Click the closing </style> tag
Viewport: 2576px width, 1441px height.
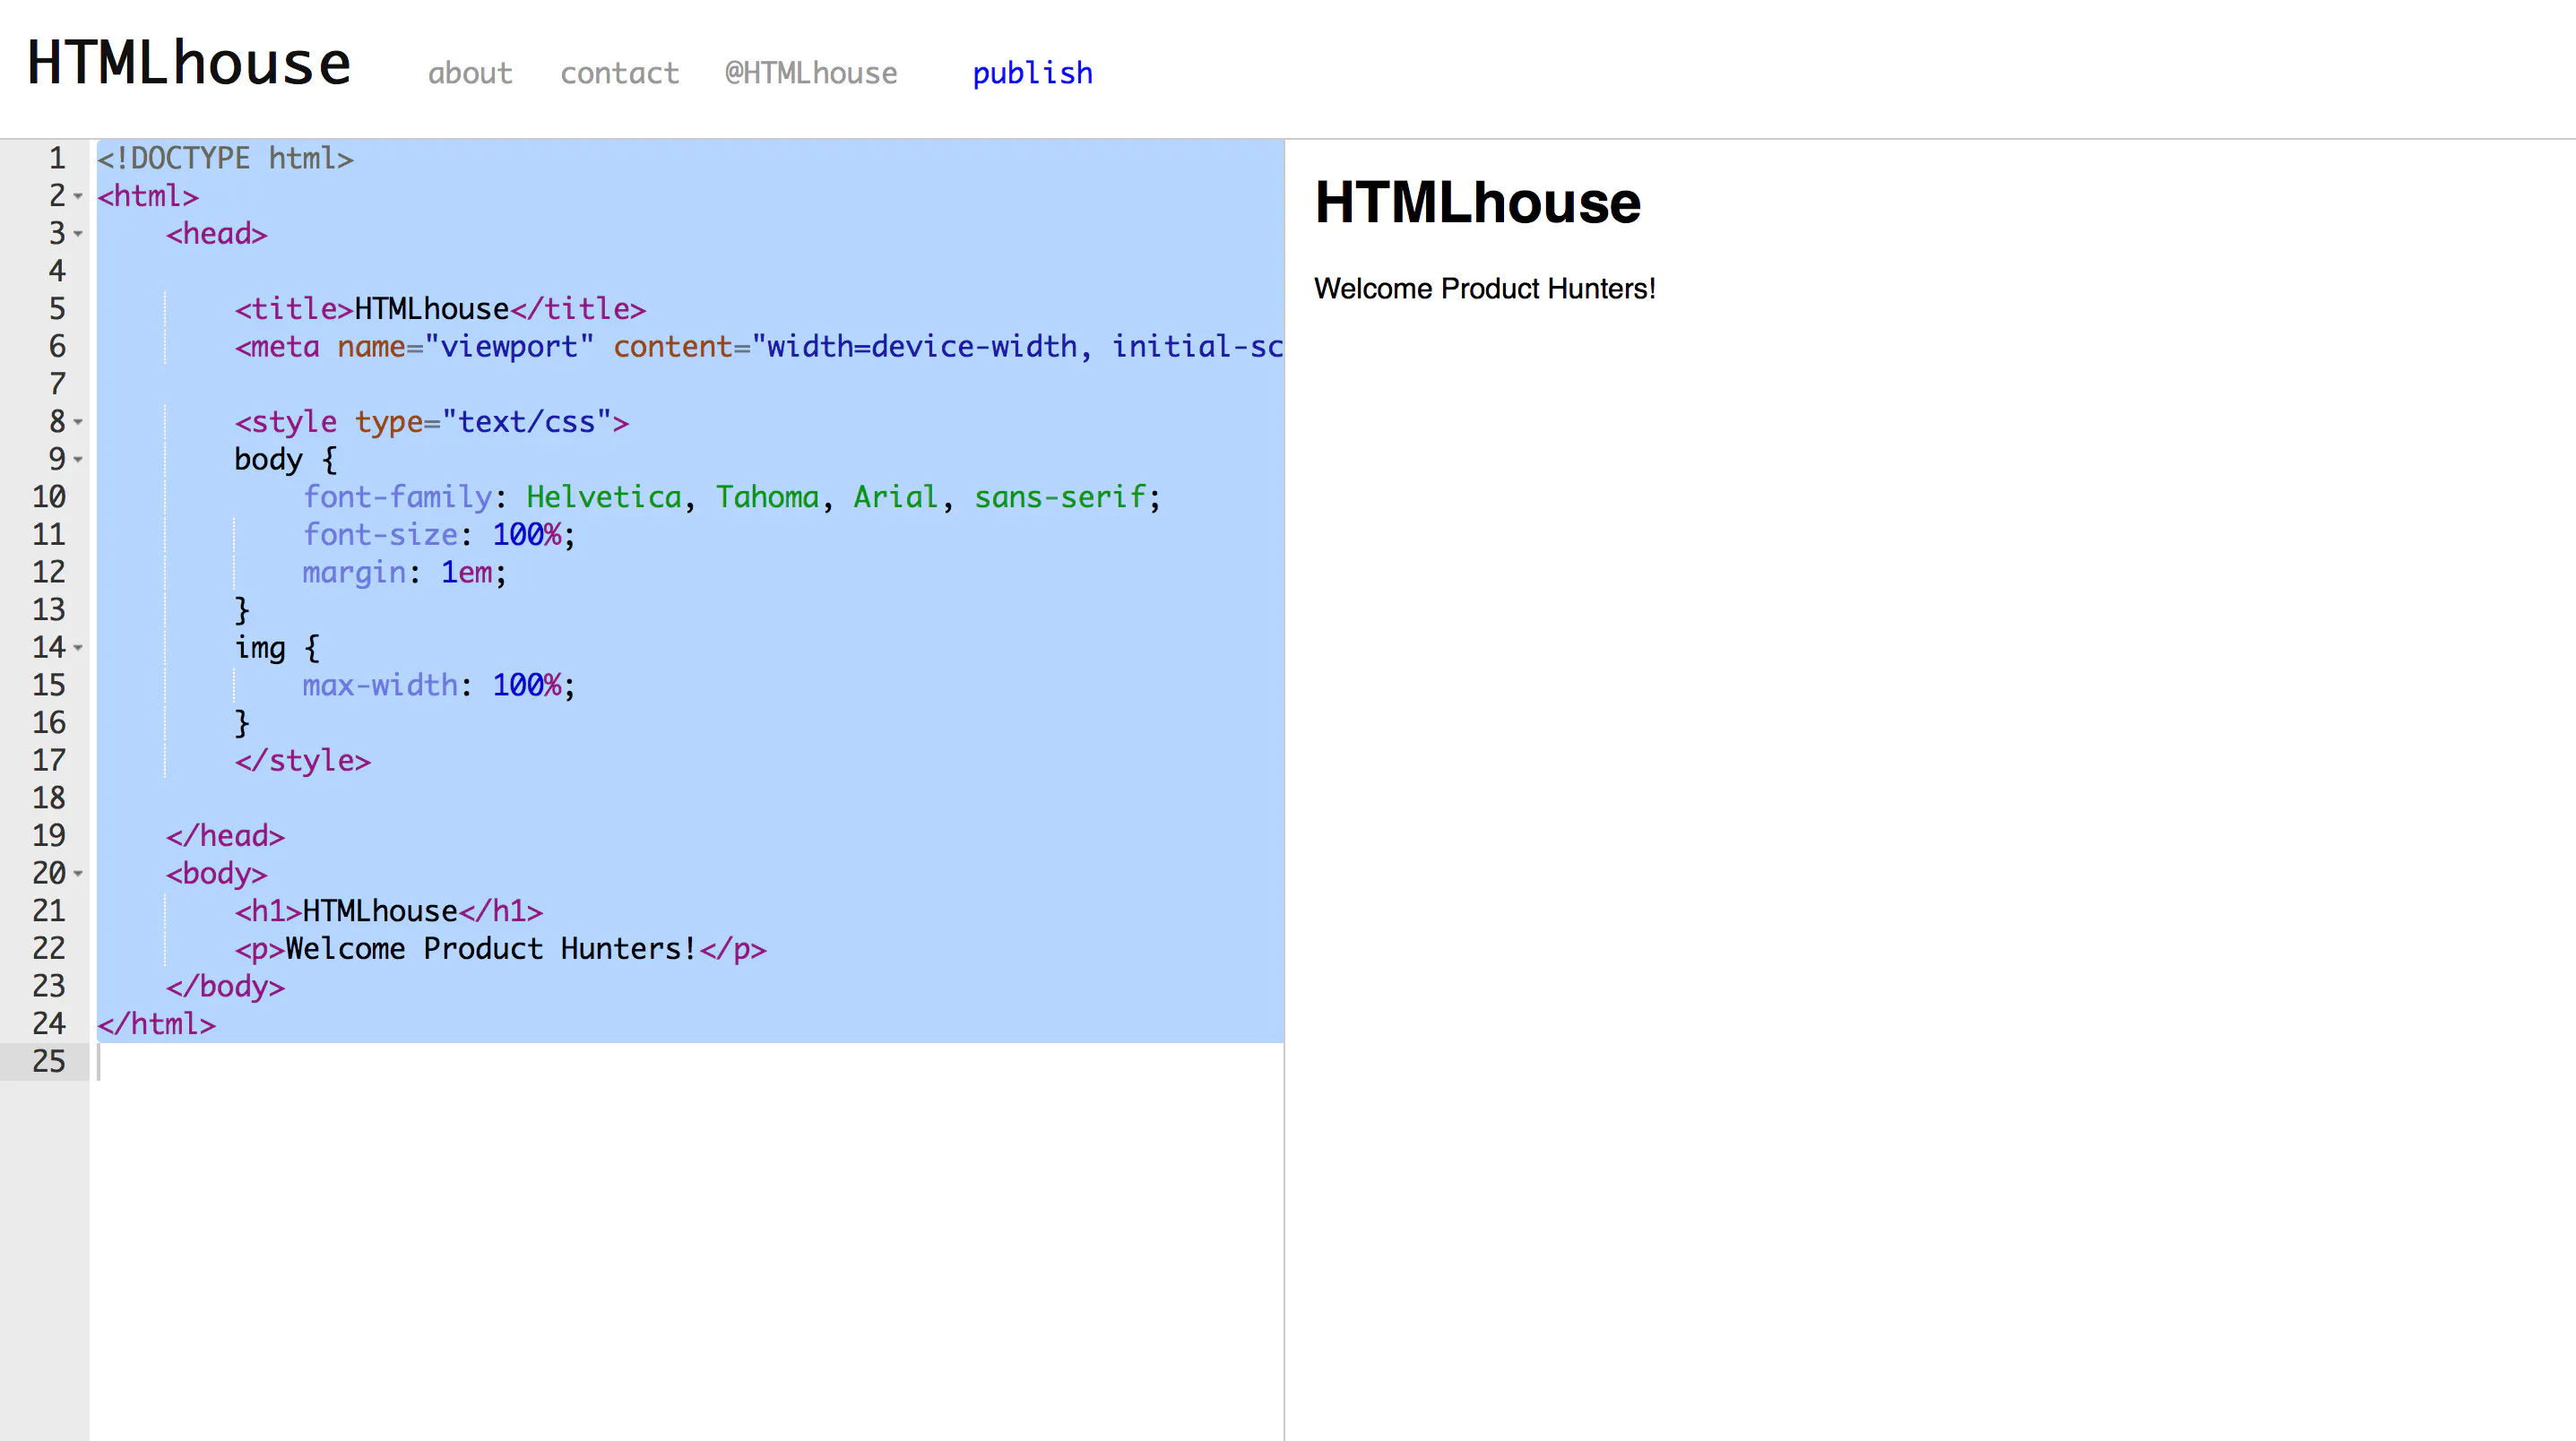pyautogui.click(x=303, y=761)
